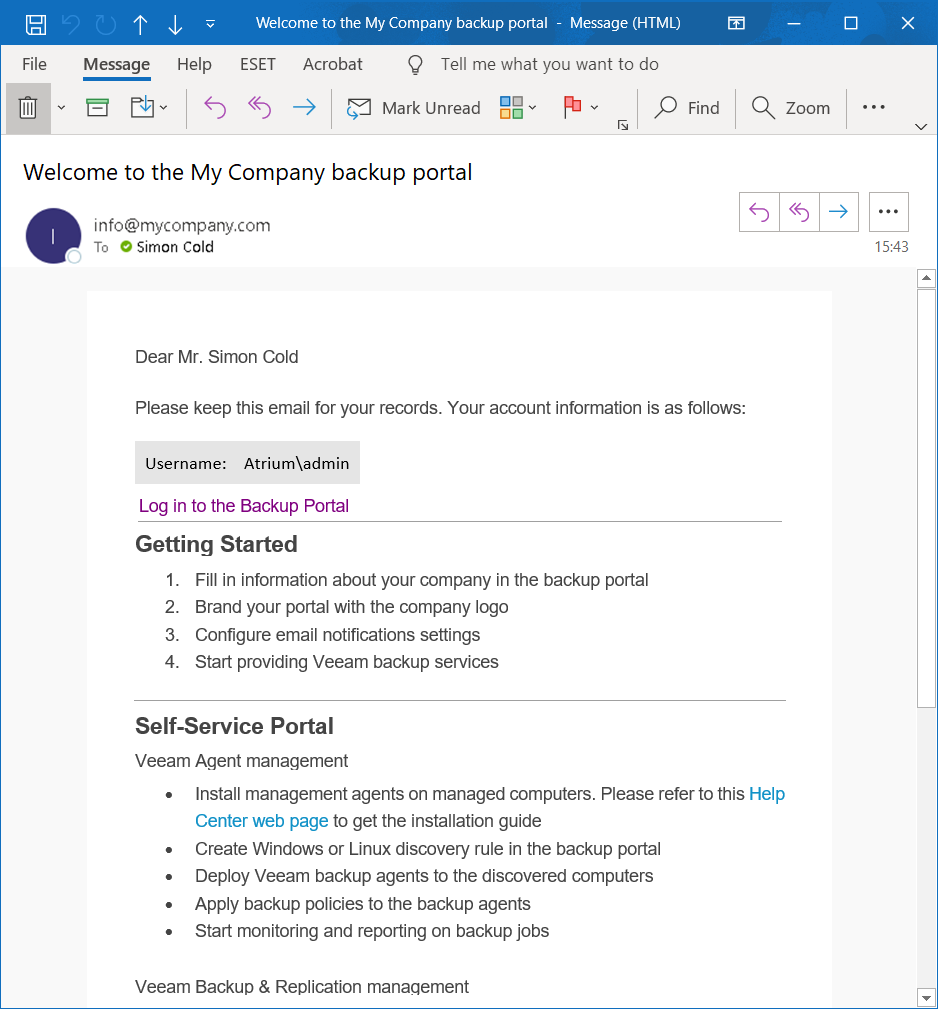Delete the message with the trash icon
Image resolution: width=938 pixels, height=1009 pixels.
click(28, 107)
